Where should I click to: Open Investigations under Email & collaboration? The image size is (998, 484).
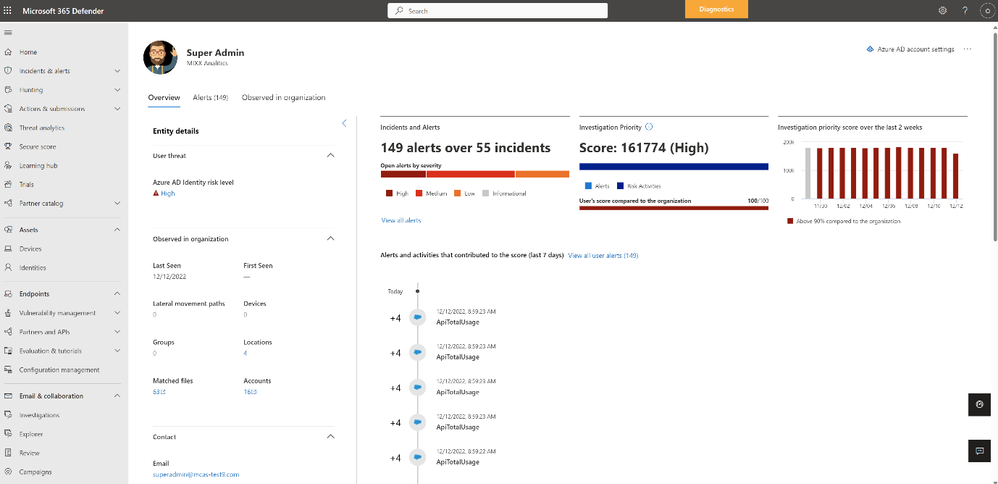39,415
